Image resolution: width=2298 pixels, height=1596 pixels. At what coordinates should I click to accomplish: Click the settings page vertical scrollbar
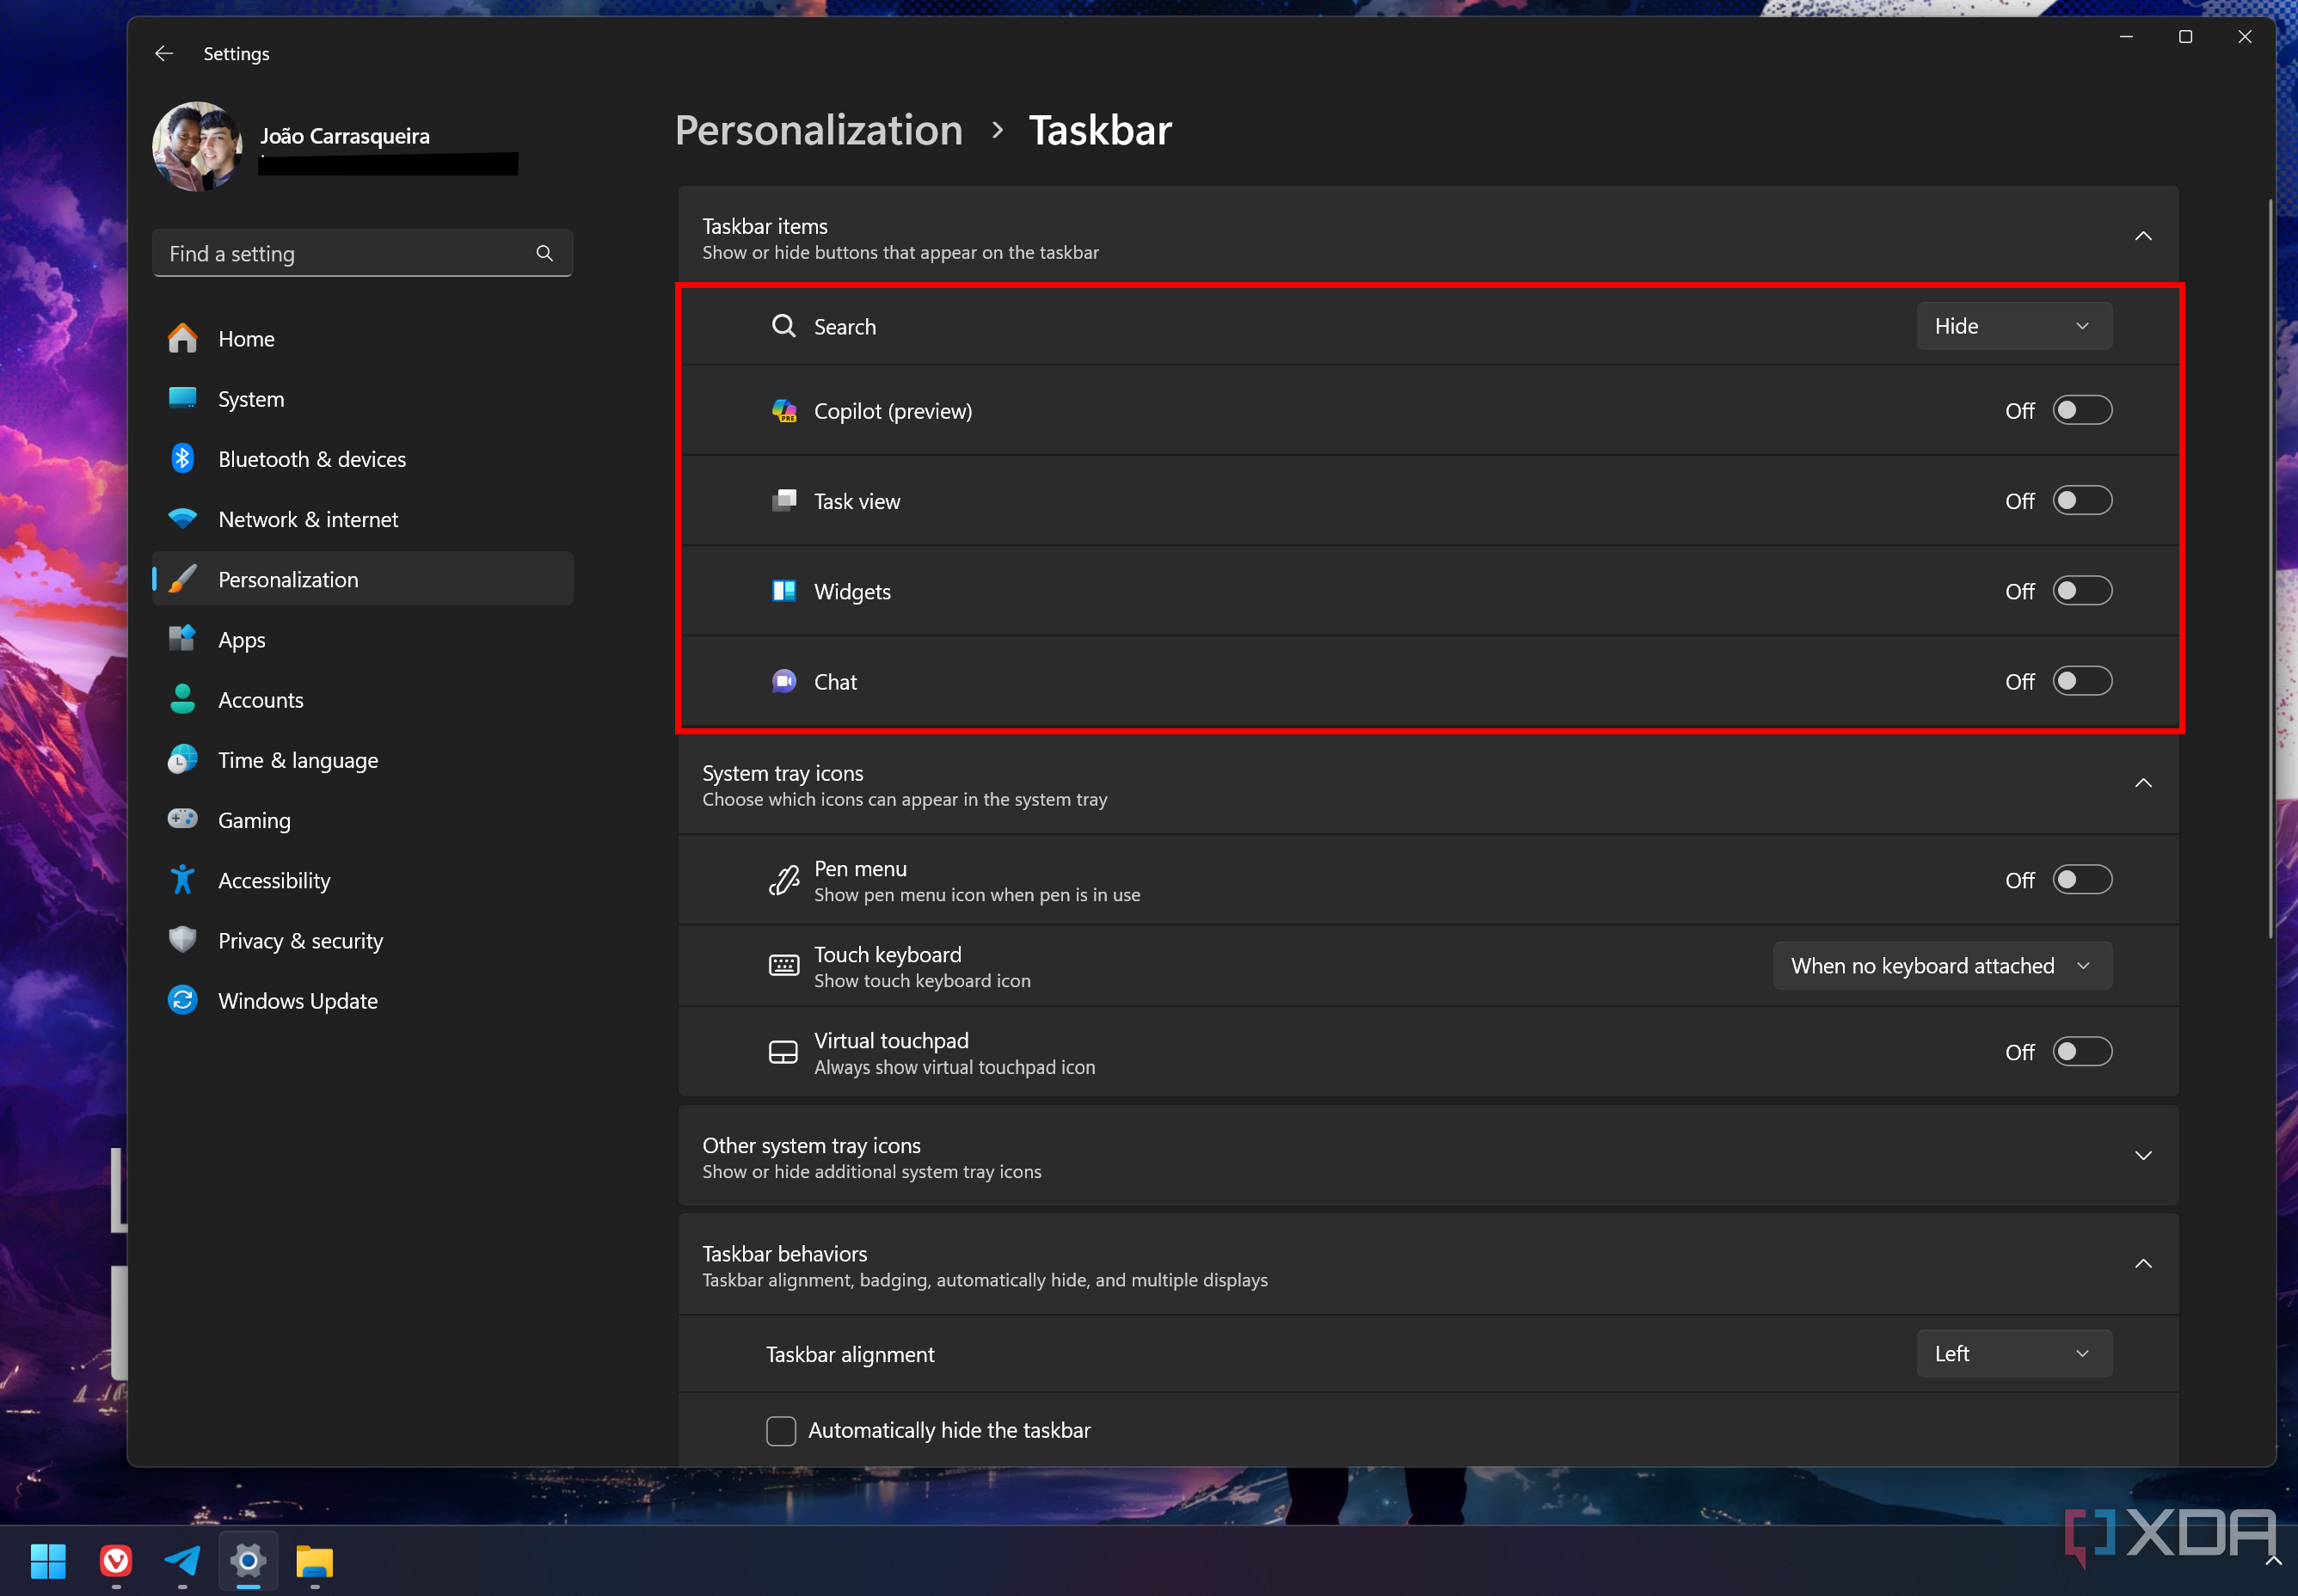pos(2270,568)
